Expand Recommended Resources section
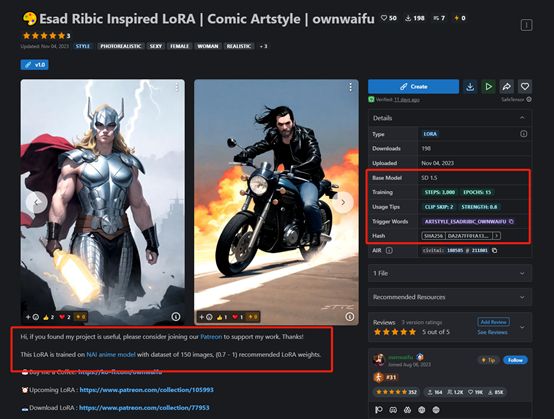 [x=450, y=297]
